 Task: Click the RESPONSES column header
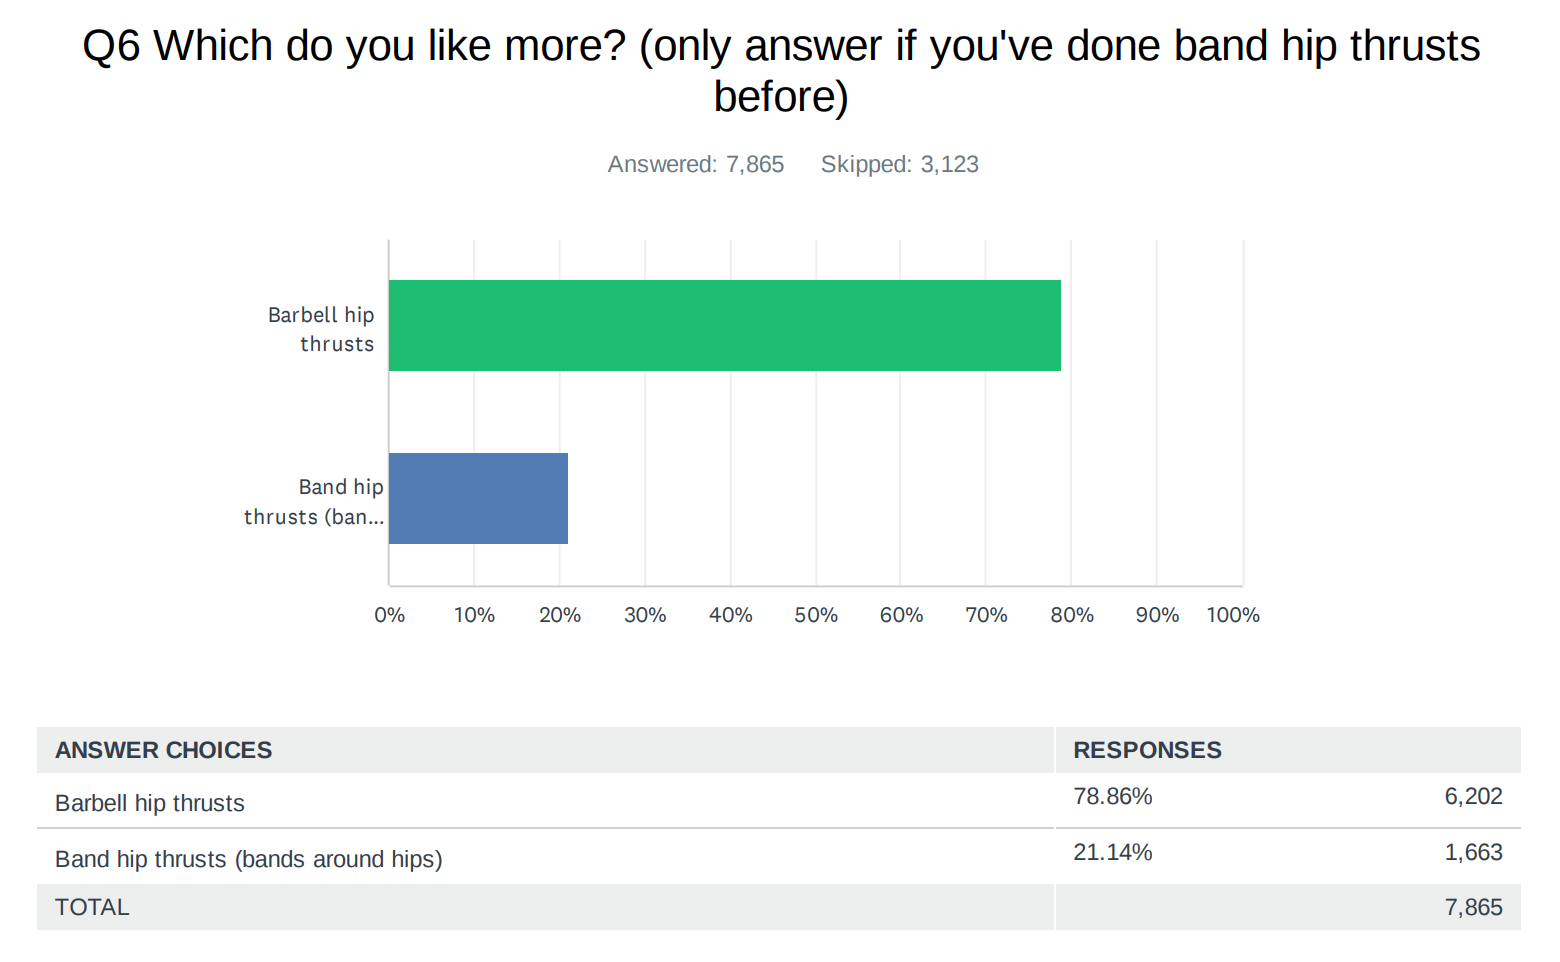(1147, 750)
